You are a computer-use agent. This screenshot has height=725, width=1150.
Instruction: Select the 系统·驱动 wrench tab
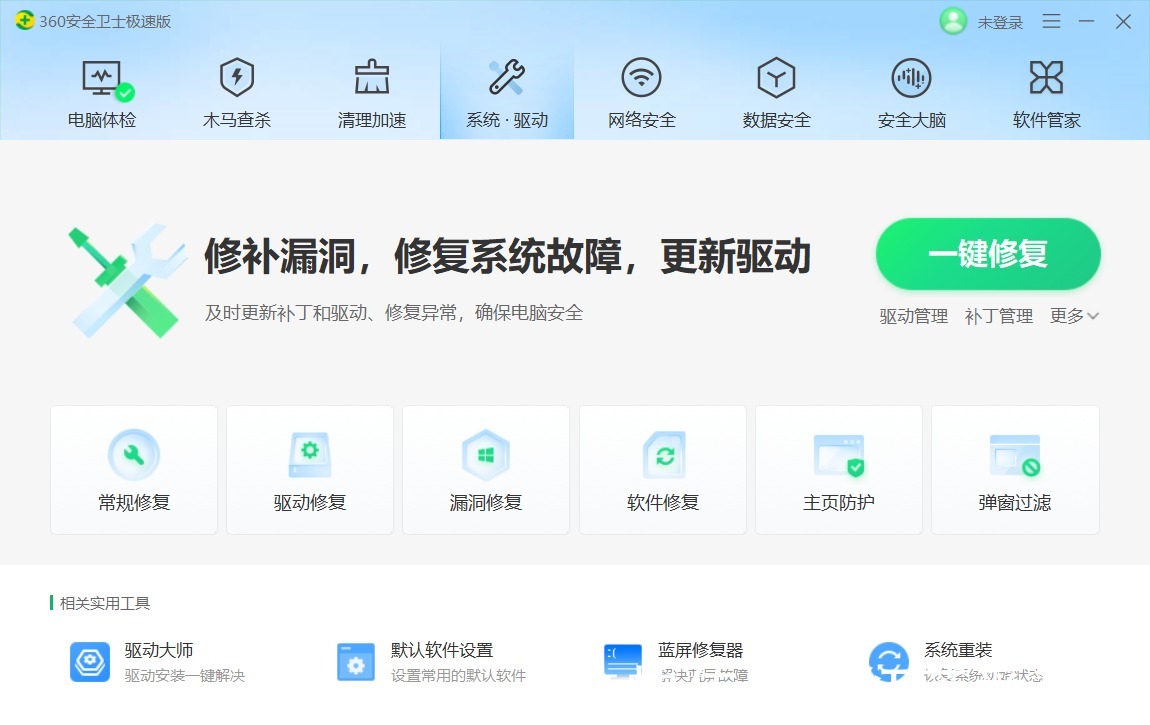507,92
